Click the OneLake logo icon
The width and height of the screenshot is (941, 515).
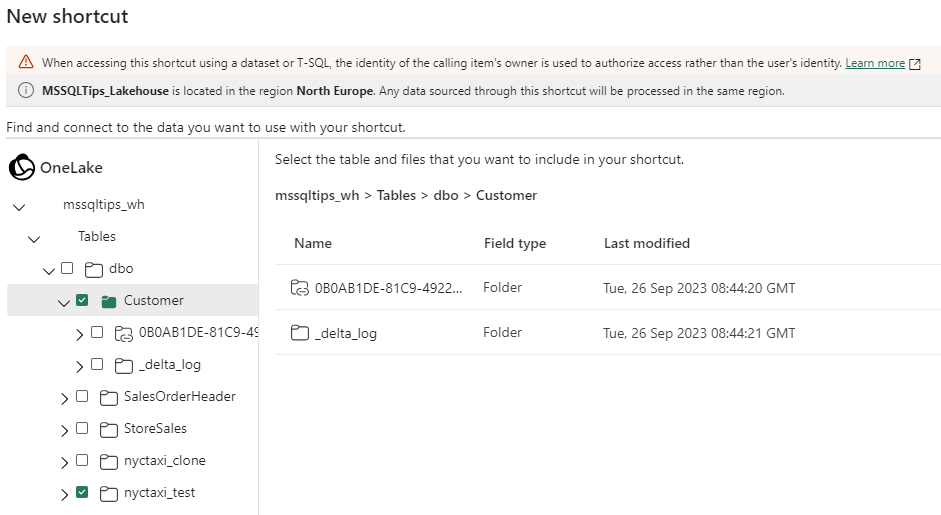tap(22, 167)
